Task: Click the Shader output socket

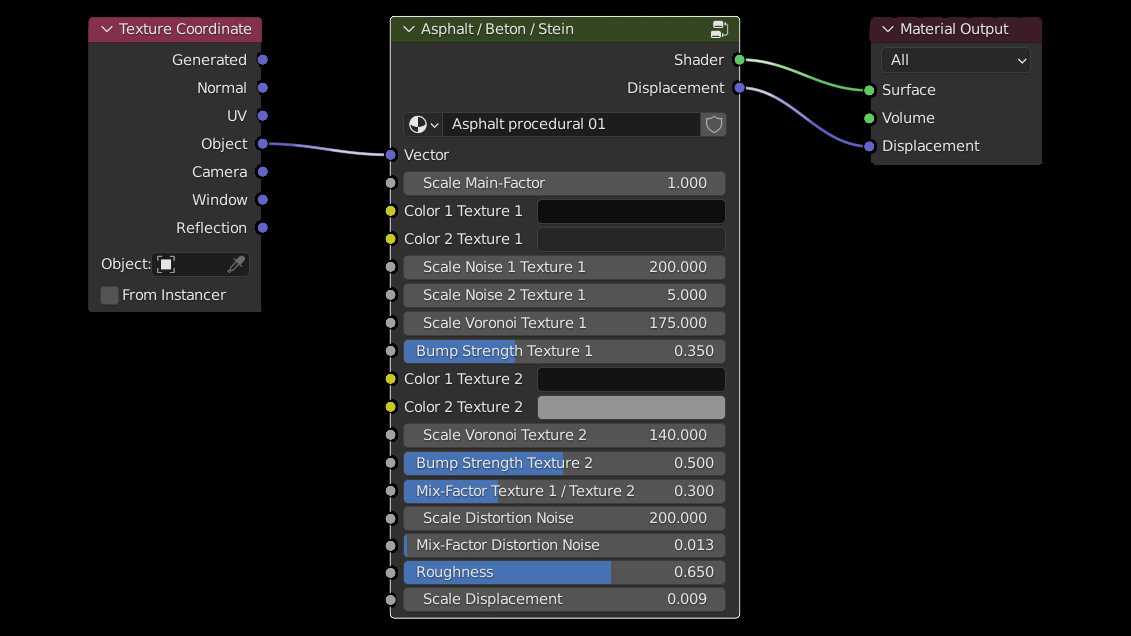Action: [739, 60]
